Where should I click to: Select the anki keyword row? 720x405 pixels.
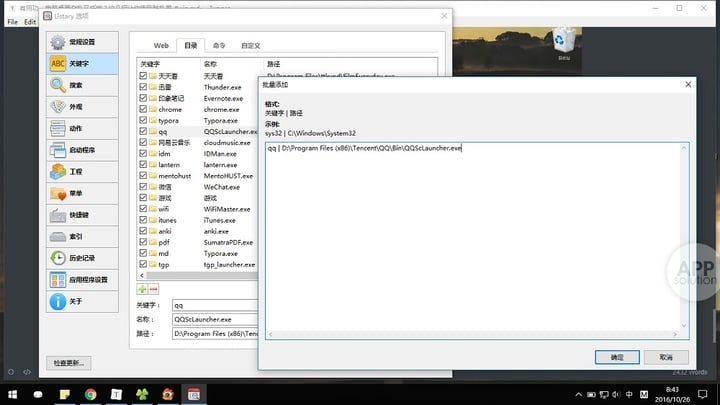click(x=197, y=231)
